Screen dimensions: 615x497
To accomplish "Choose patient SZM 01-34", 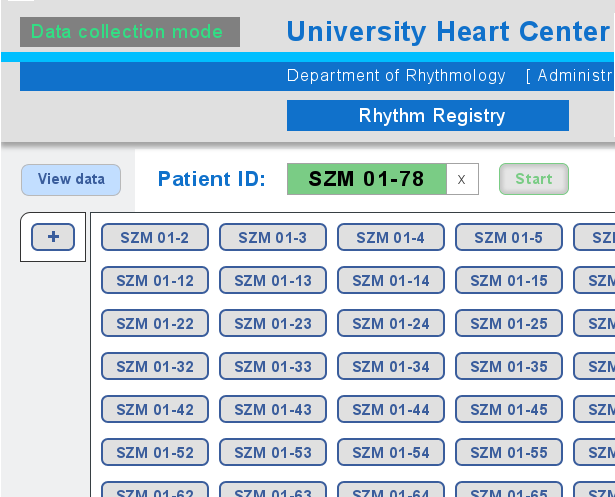I will pyautogui.click(x=391, y=367).
